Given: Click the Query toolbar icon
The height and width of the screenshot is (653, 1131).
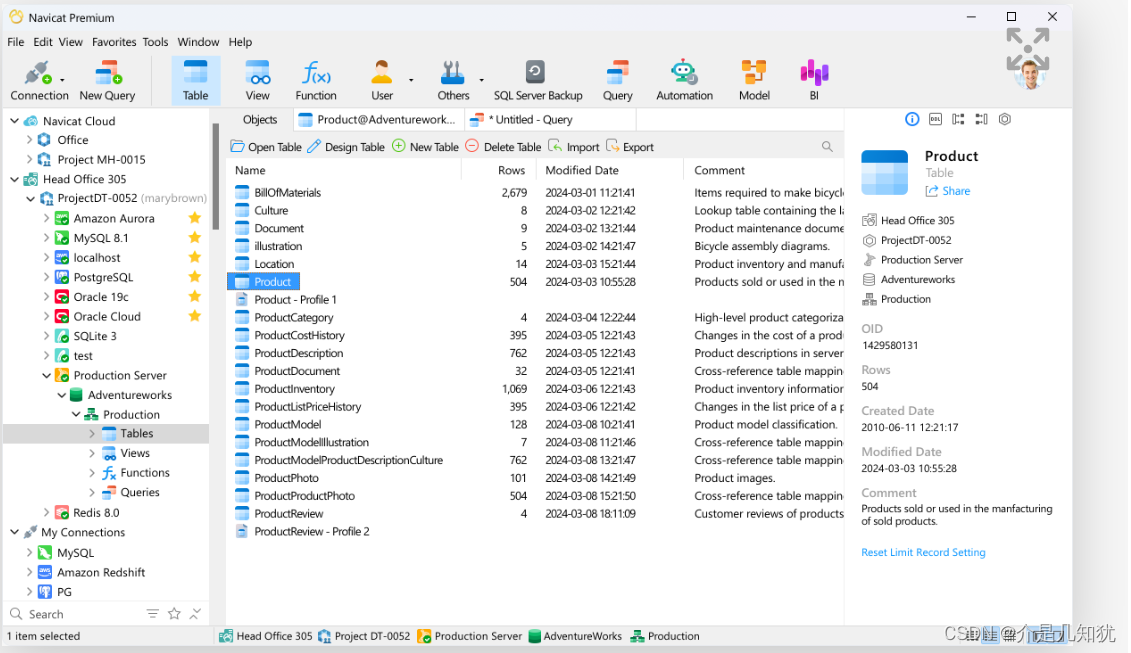Looking at the screenshot, I should [617, 80].
